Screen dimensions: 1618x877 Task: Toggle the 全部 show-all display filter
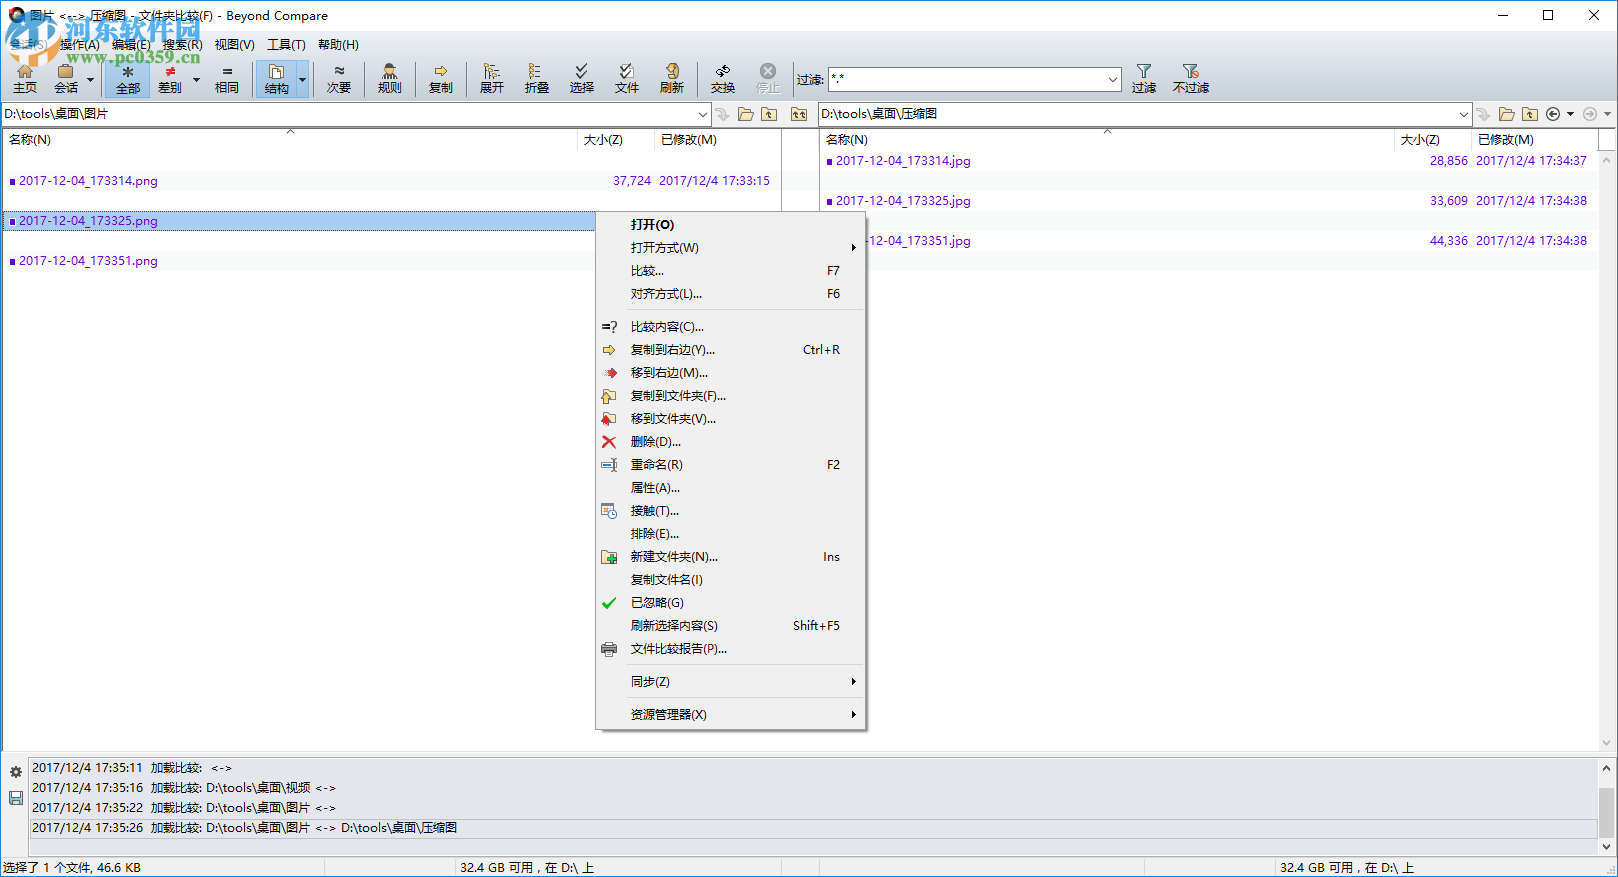[128, 78]
